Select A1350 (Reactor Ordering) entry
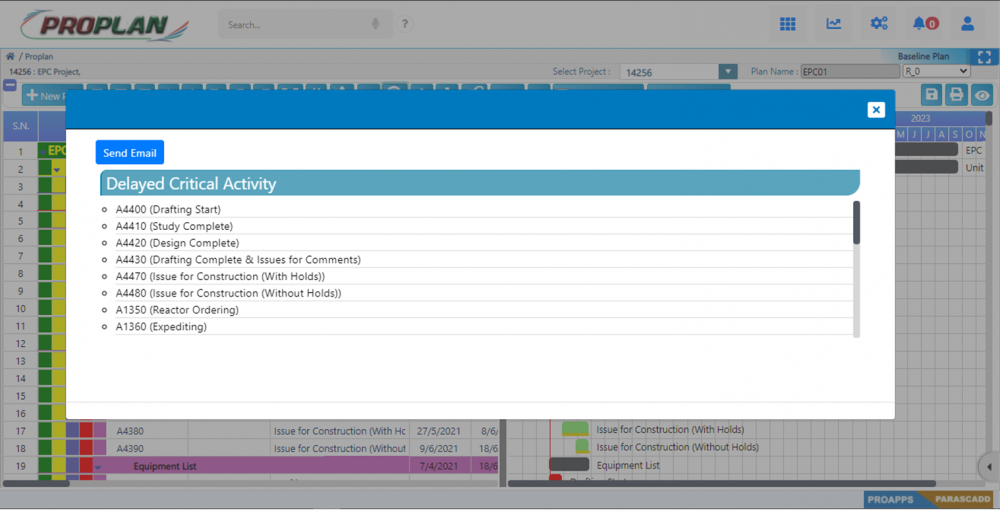The width and height of the screenshot is (1000, 512). (x=177, y=310)
